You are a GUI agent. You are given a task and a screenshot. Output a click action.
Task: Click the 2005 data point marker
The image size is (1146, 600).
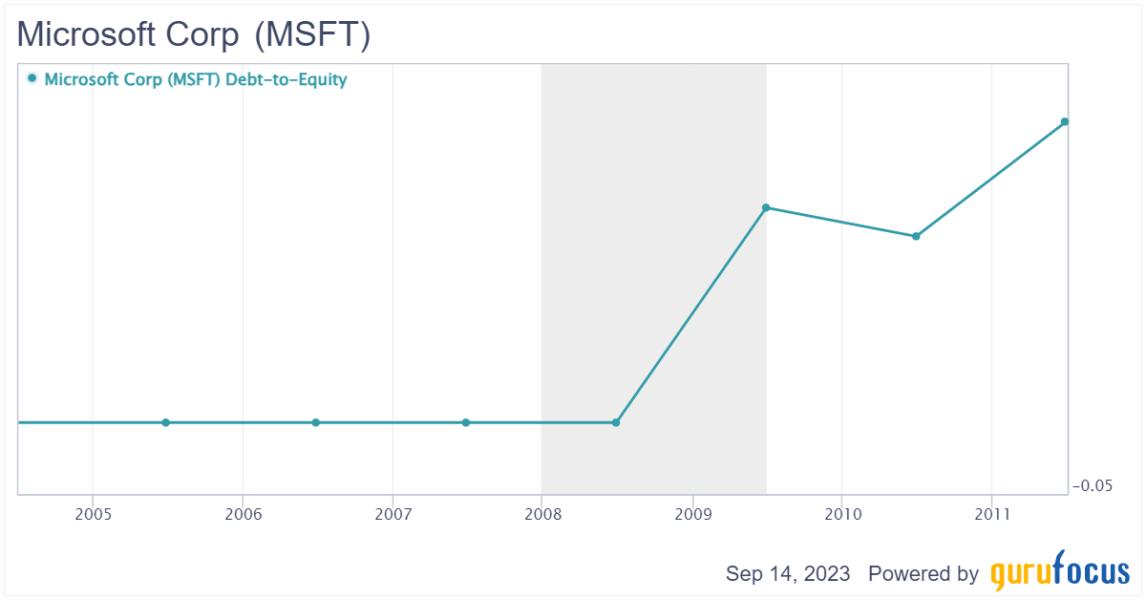[x=166, y=422]
